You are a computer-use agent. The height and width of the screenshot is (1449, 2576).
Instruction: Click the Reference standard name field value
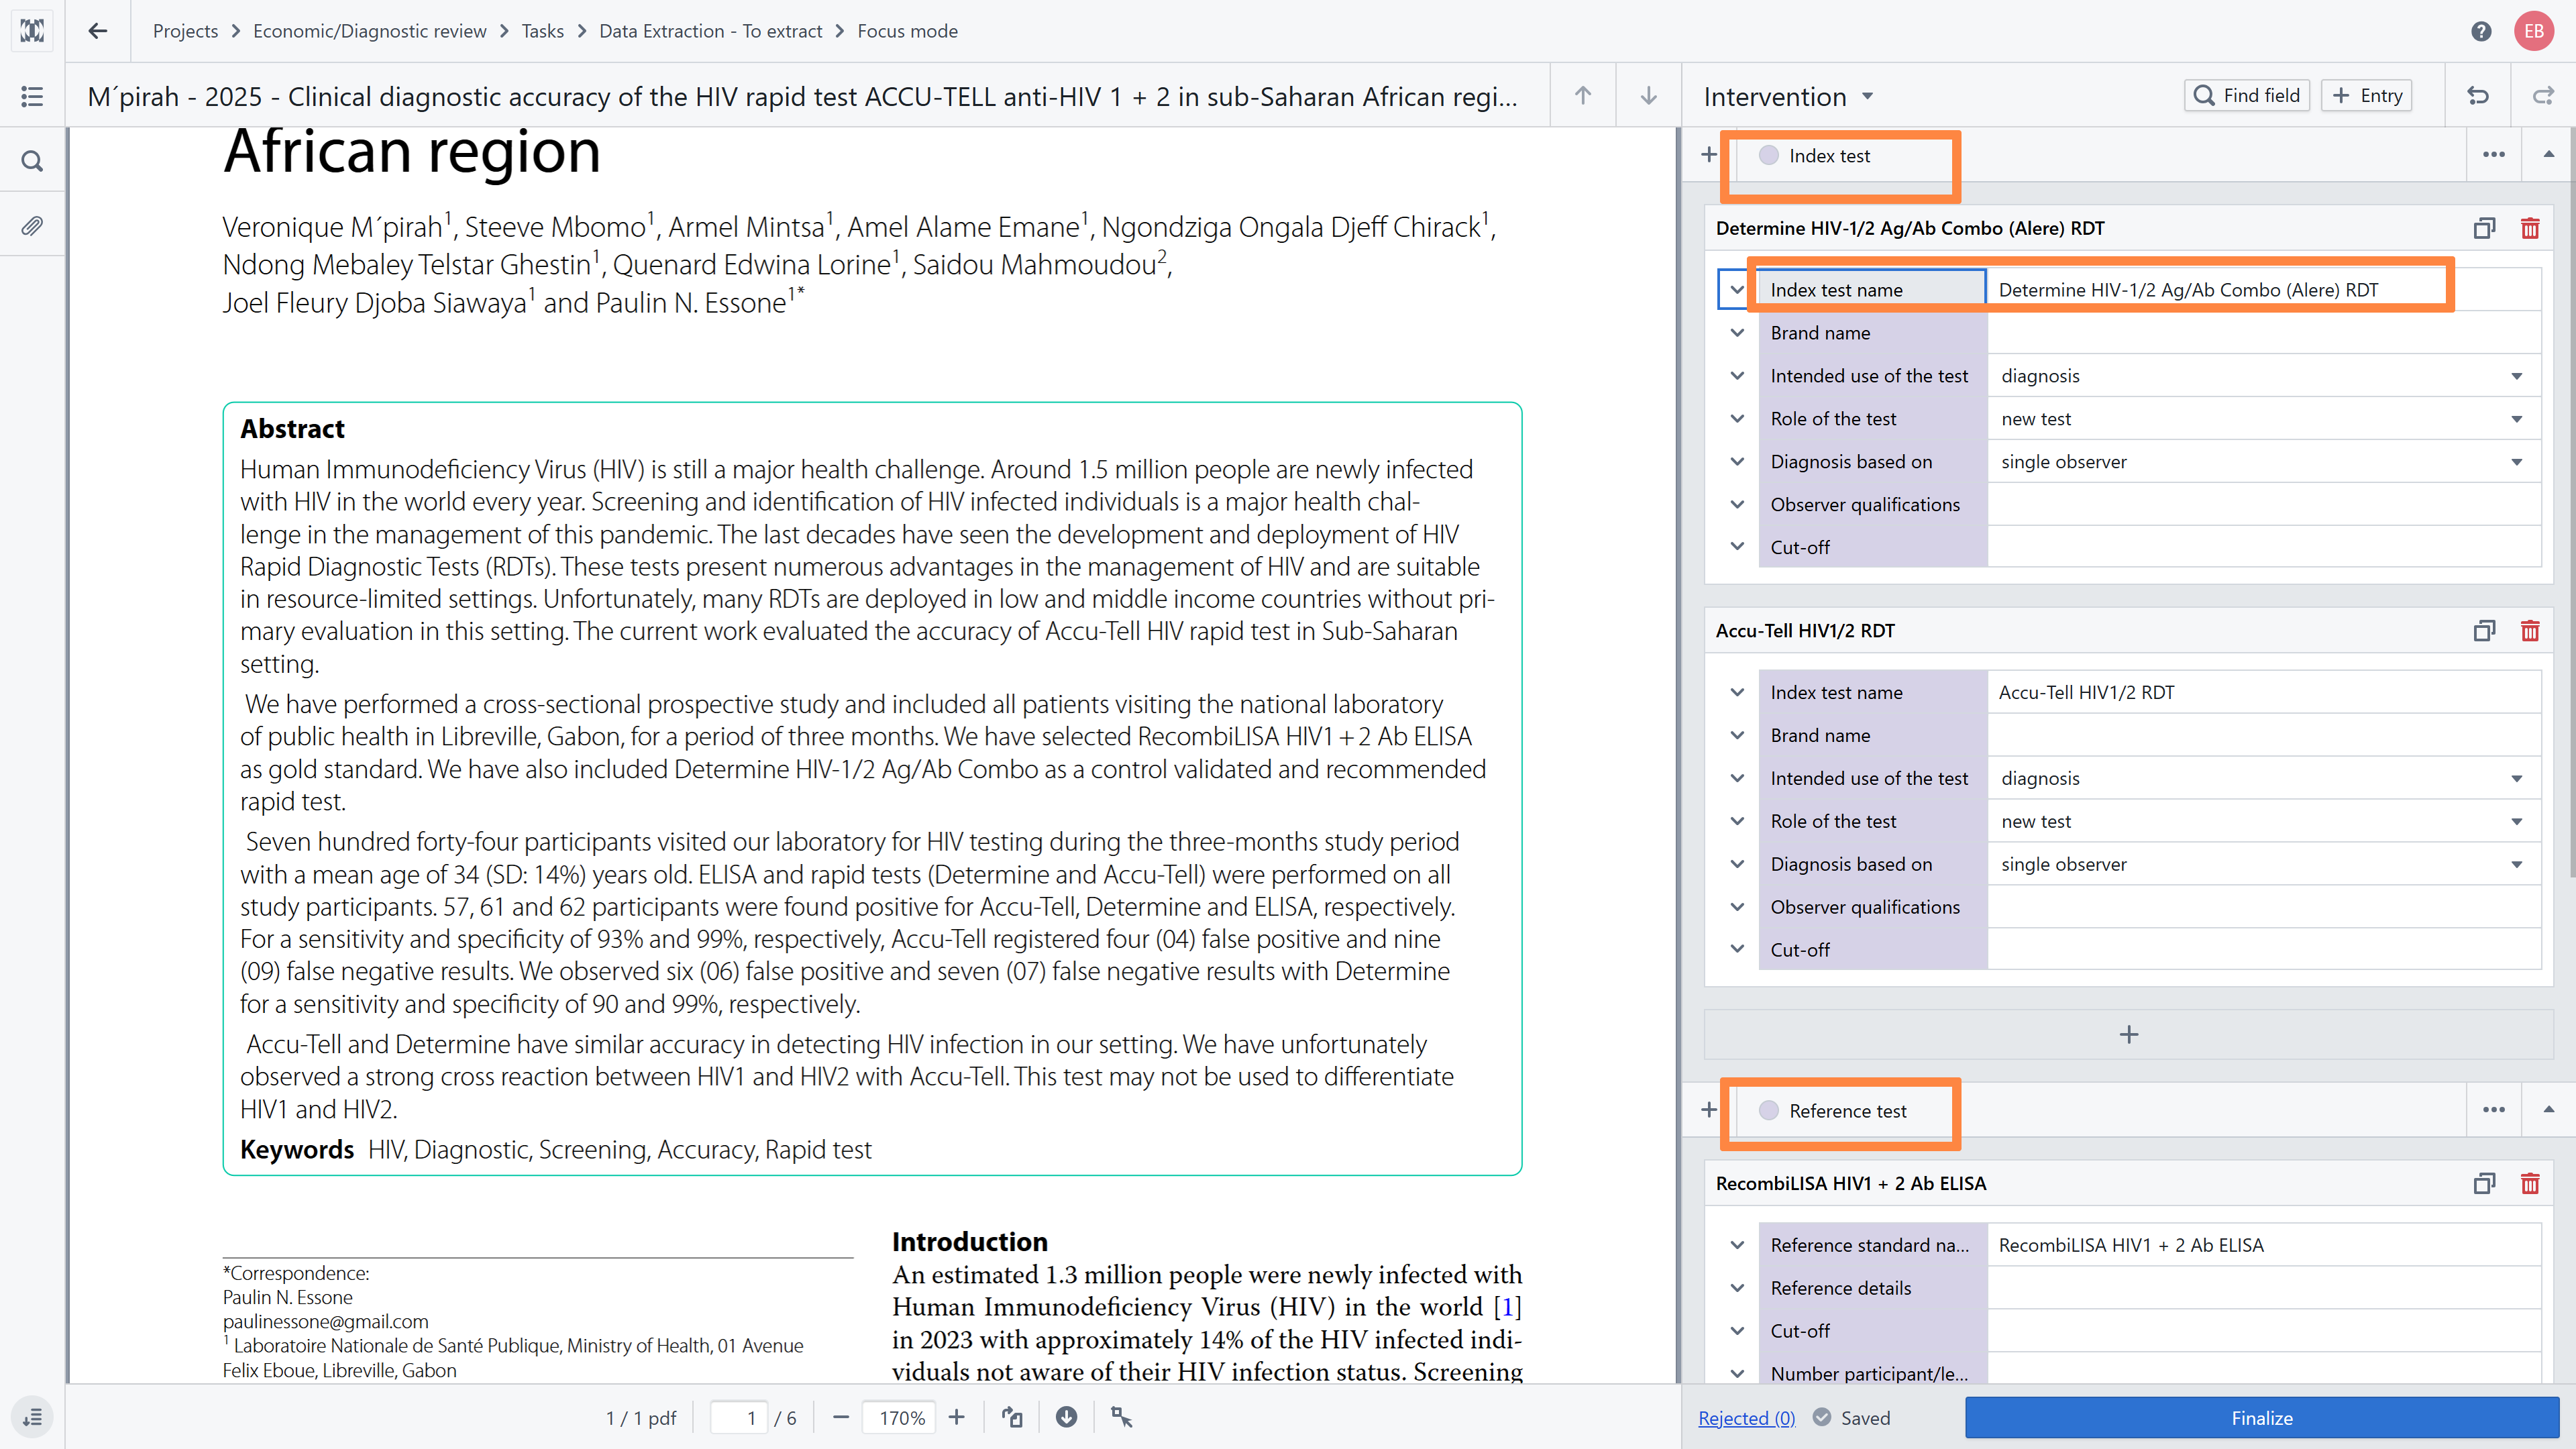[x=2264, y=1245]
